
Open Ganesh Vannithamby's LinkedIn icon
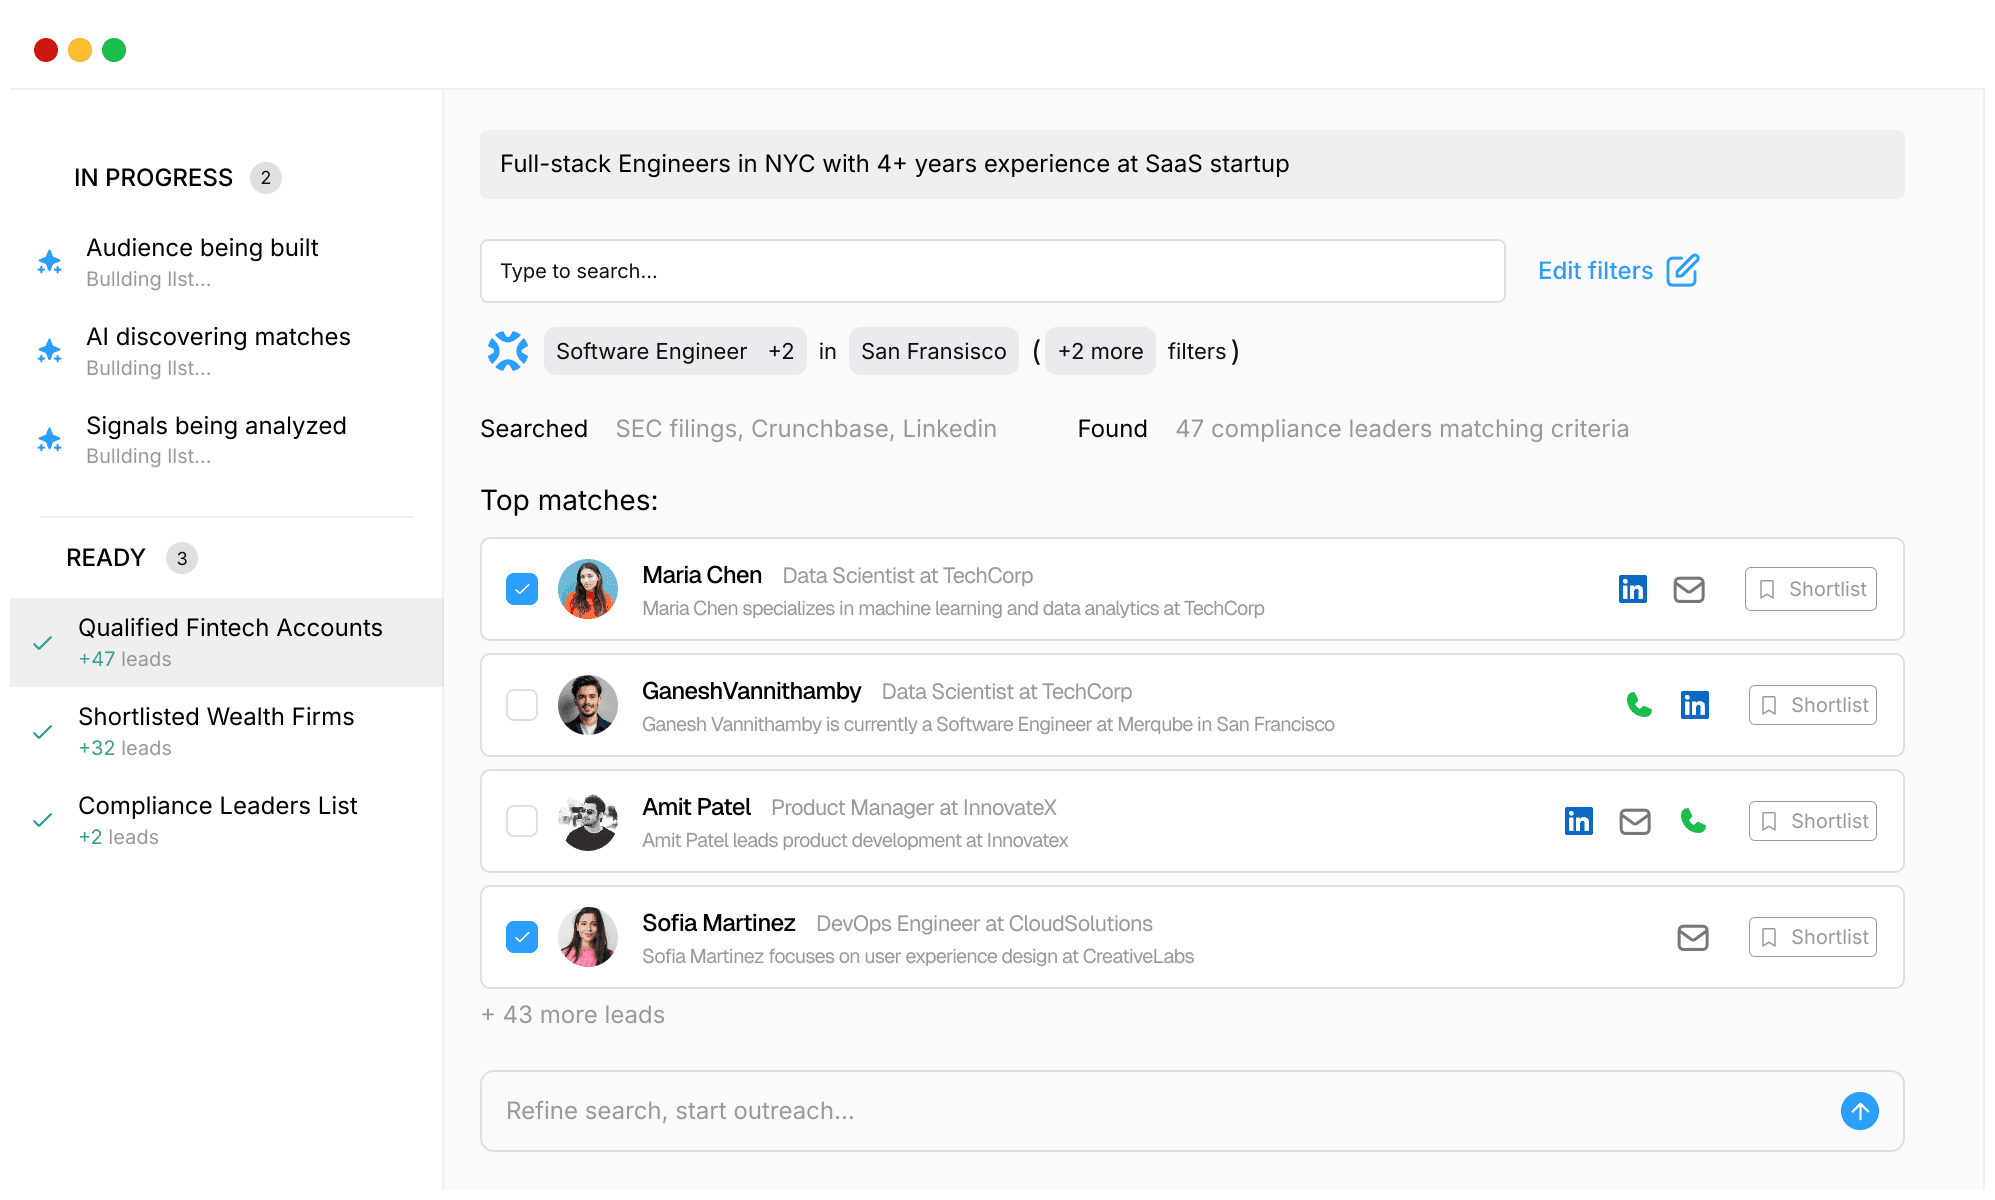coord(1694,705)
